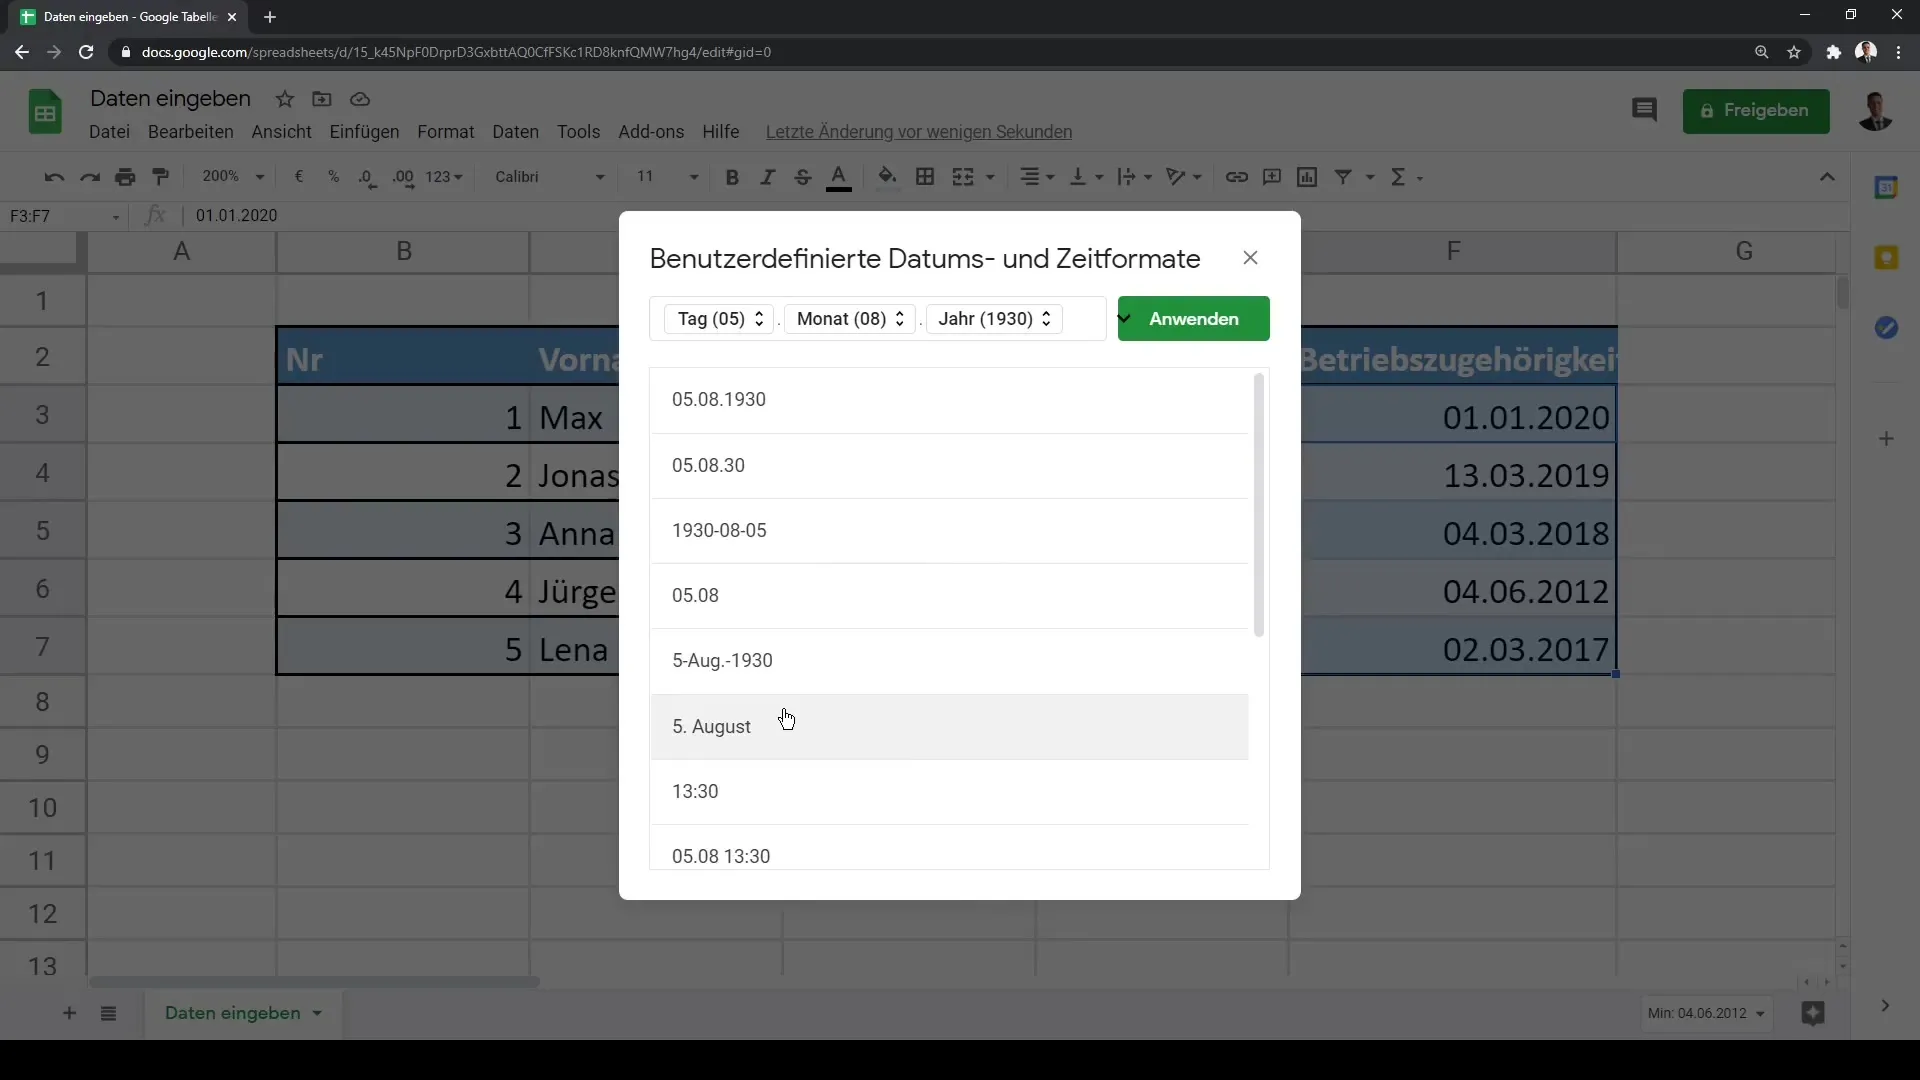Open the comment history icon
This screenshot has height=1080, width=1920.
pos(1644,110)
